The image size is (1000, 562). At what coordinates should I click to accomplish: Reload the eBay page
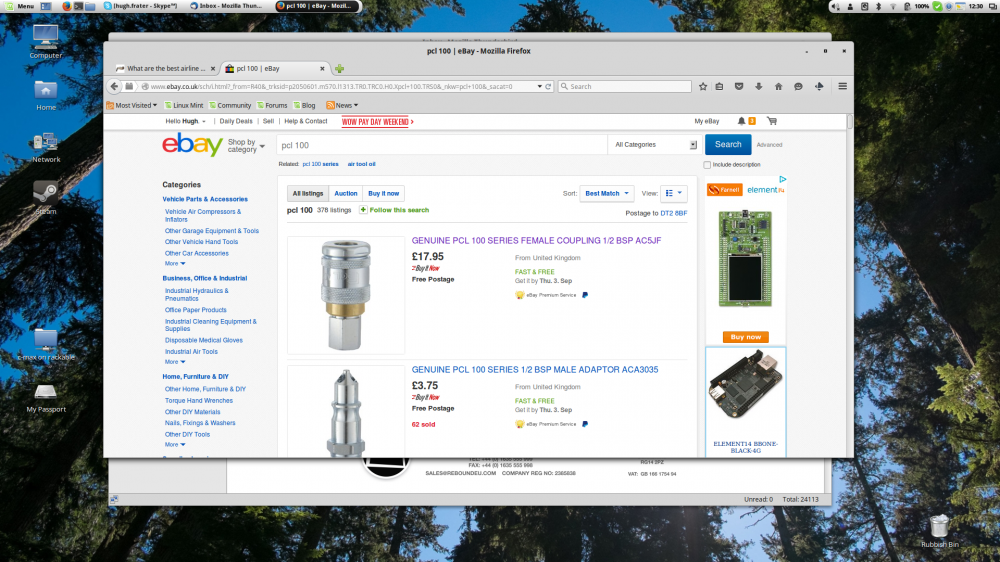click(x=548, y=86)
